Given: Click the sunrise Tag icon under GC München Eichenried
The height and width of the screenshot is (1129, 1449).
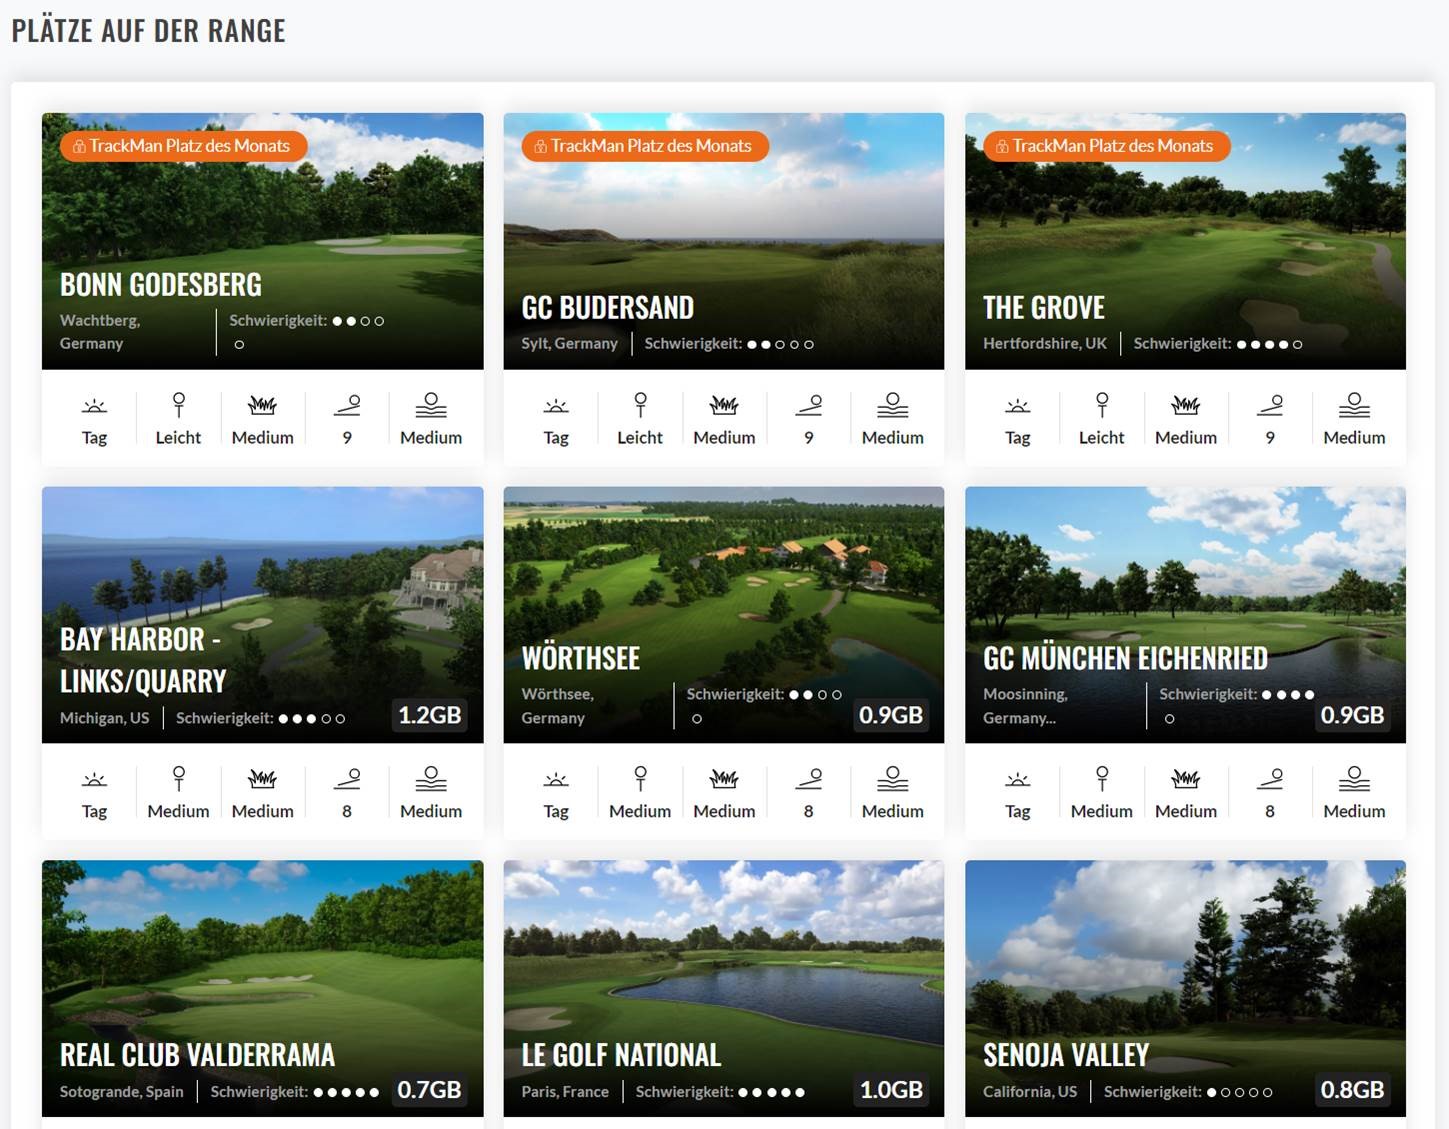Looking at the screenshot, I should click(1017, 780).
